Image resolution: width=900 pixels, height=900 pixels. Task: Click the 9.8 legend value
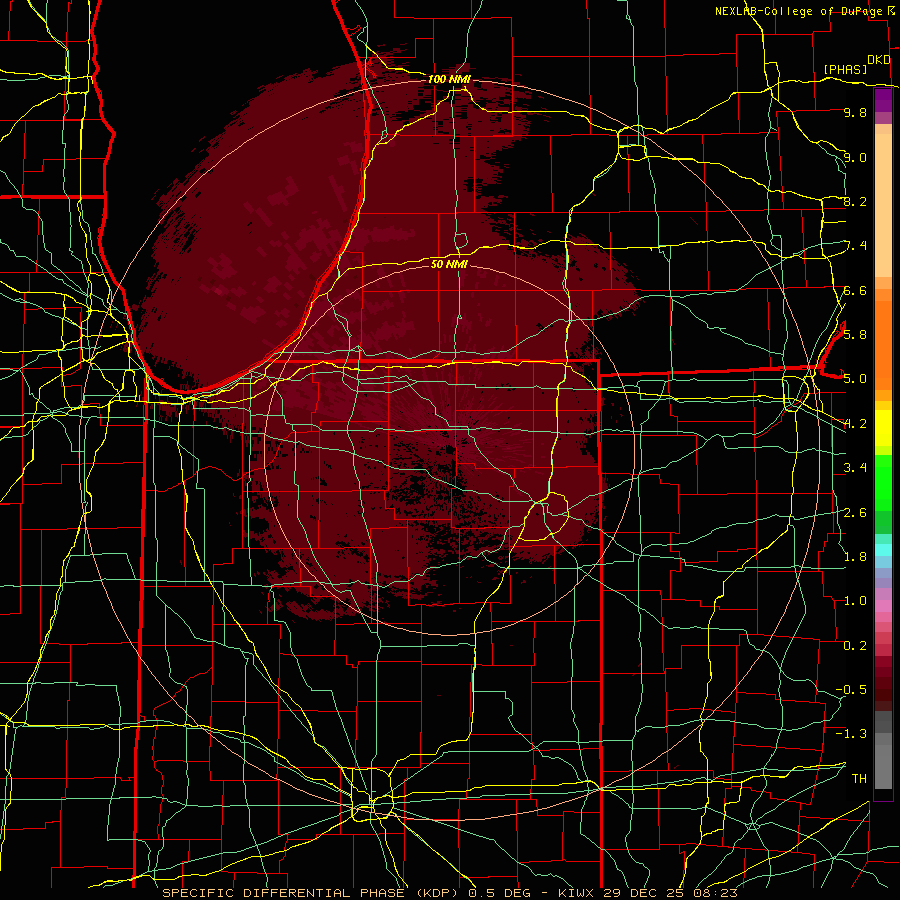click(x=855, y=112)
